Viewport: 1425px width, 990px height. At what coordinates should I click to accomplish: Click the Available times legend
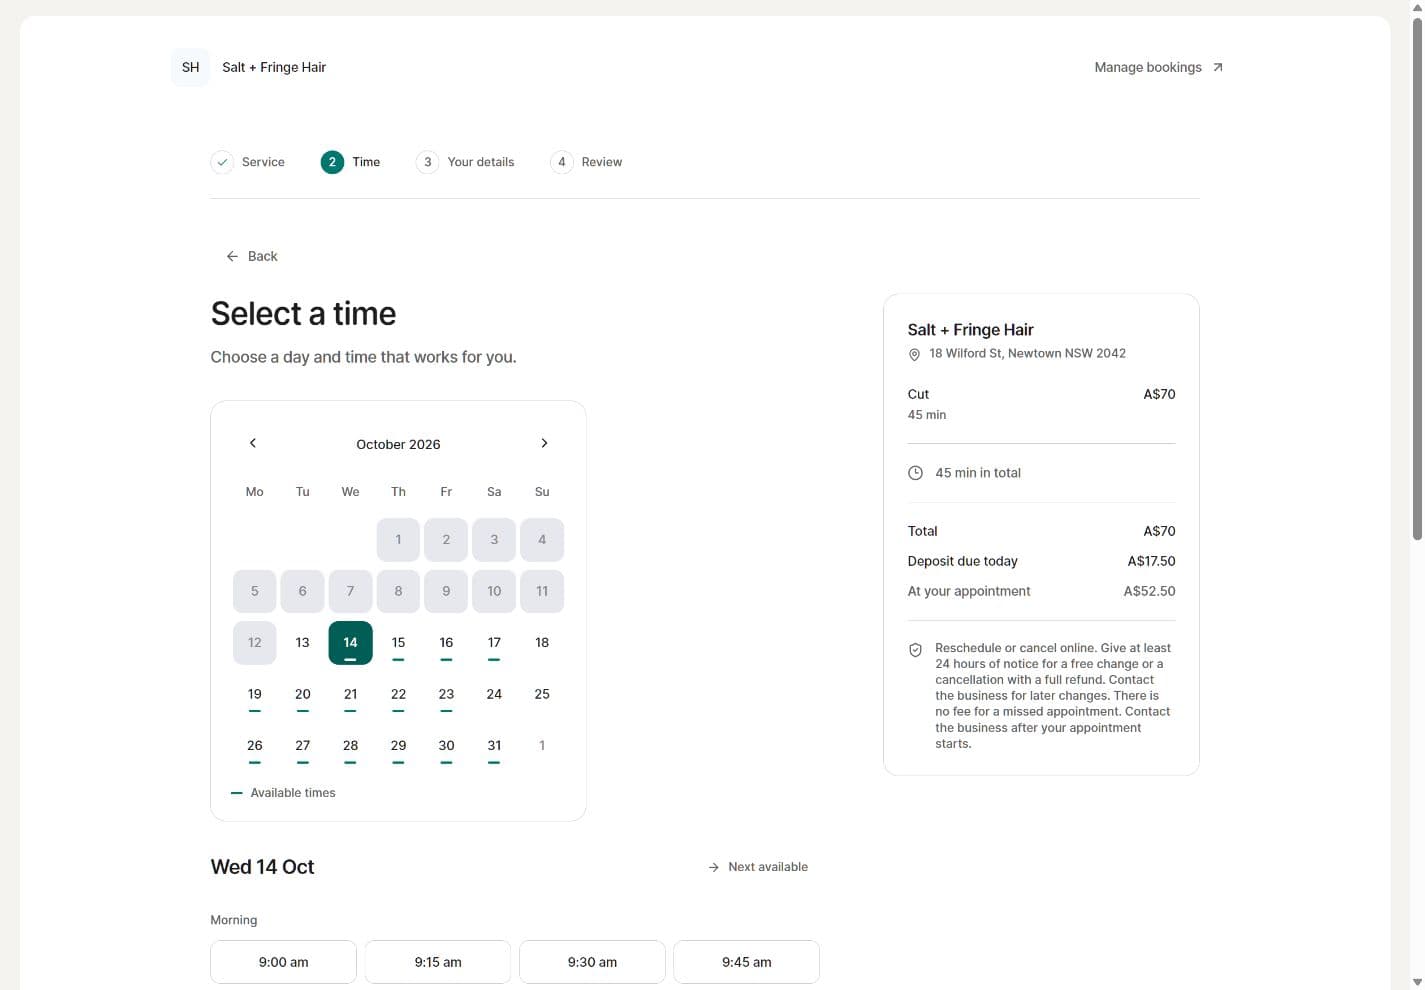(x=283, y=793)
